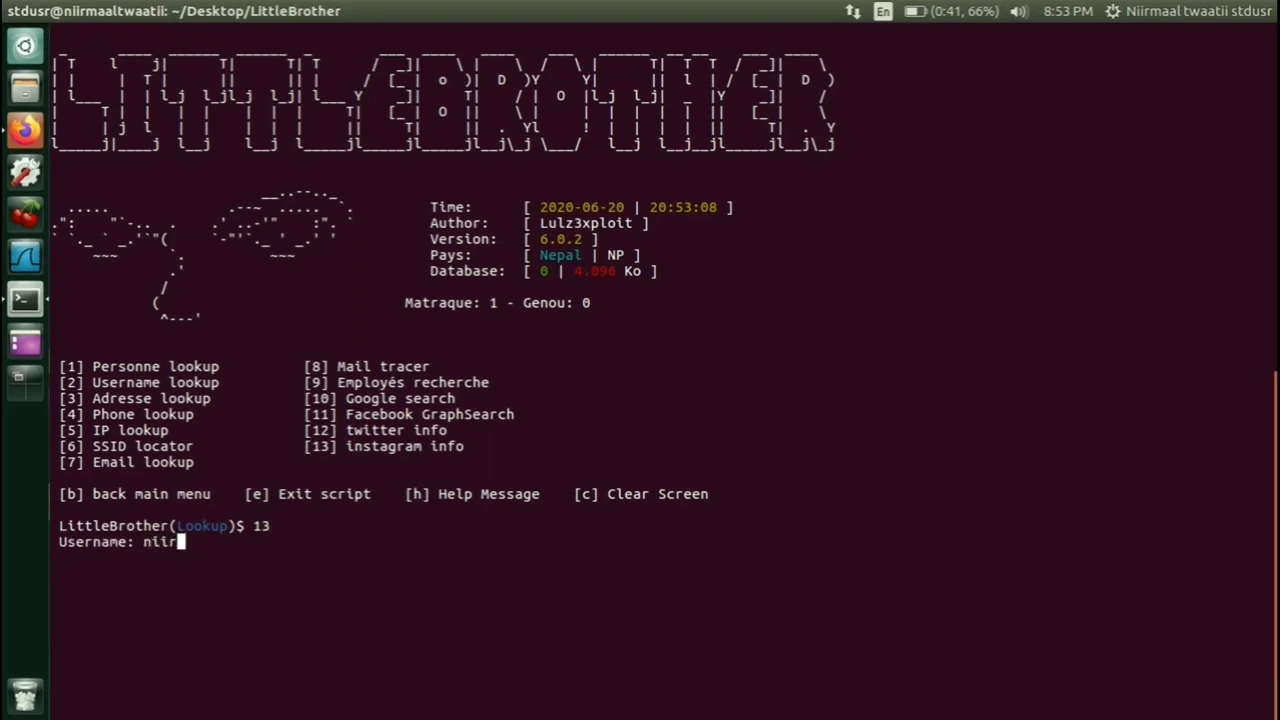The height and width of the screenshot is (720, 1280).
Task: Click the Author Lulz3xploit line
Action: click(x=540, y=224)
